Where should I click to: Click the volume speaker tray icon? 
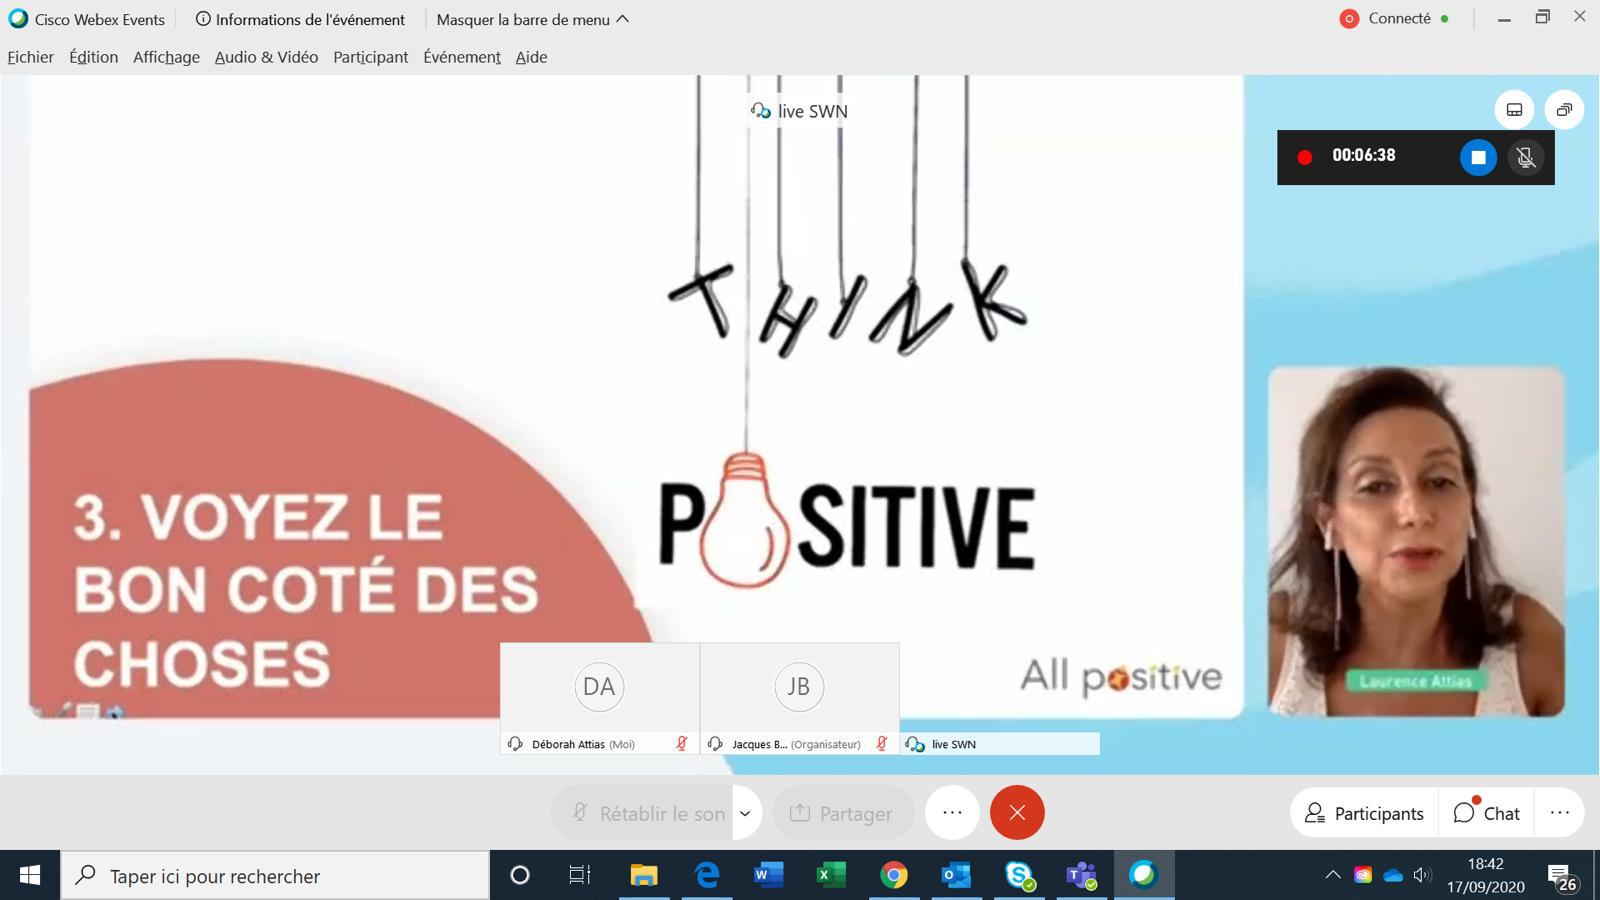(1422, 875)
